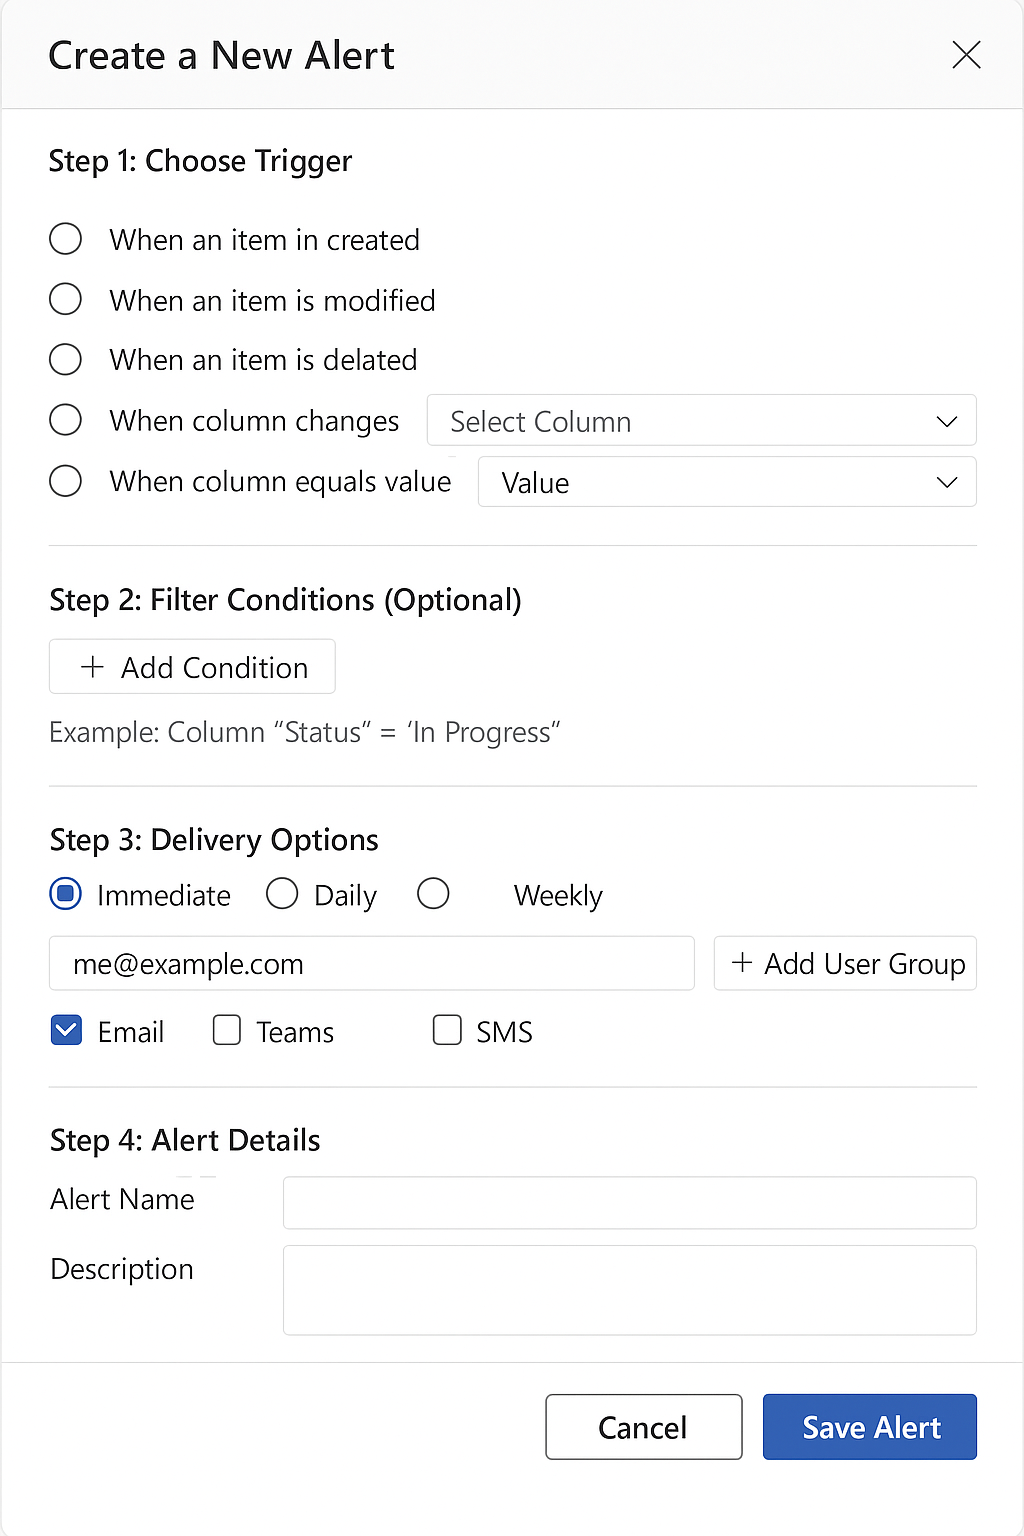Uncheck the Email checkbox
Image resolution: width=1024 pixels, height=1536 pixels.
pyautogui.click(x=67, y=1031)
